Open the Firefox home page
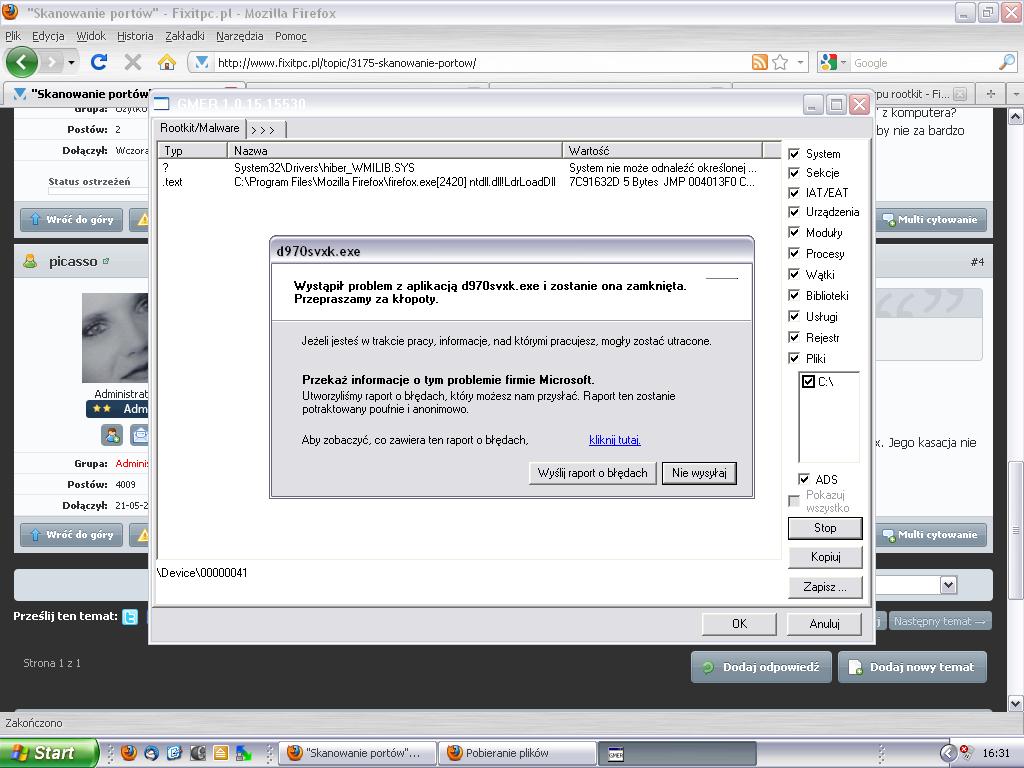The height and width of the screenshot is (768, 1024). pyautogui.click(x=167, y=62)
